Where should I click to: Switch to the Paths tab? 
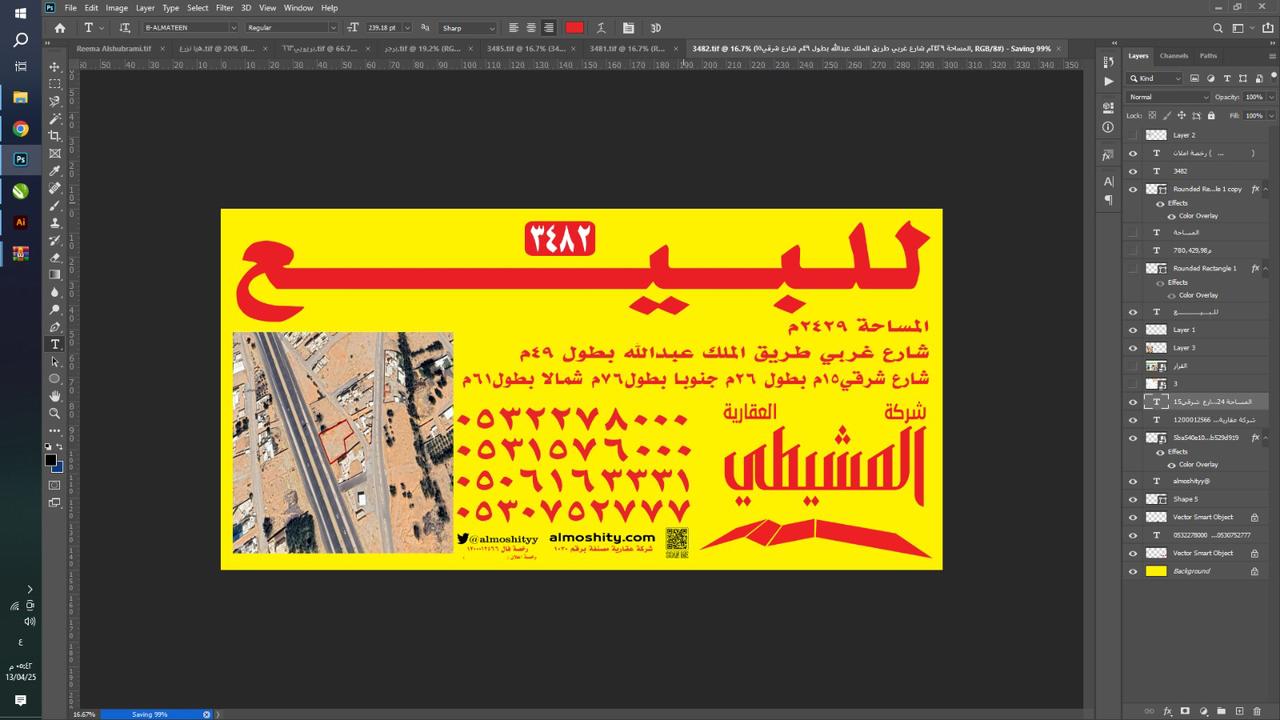(1208, 56)
